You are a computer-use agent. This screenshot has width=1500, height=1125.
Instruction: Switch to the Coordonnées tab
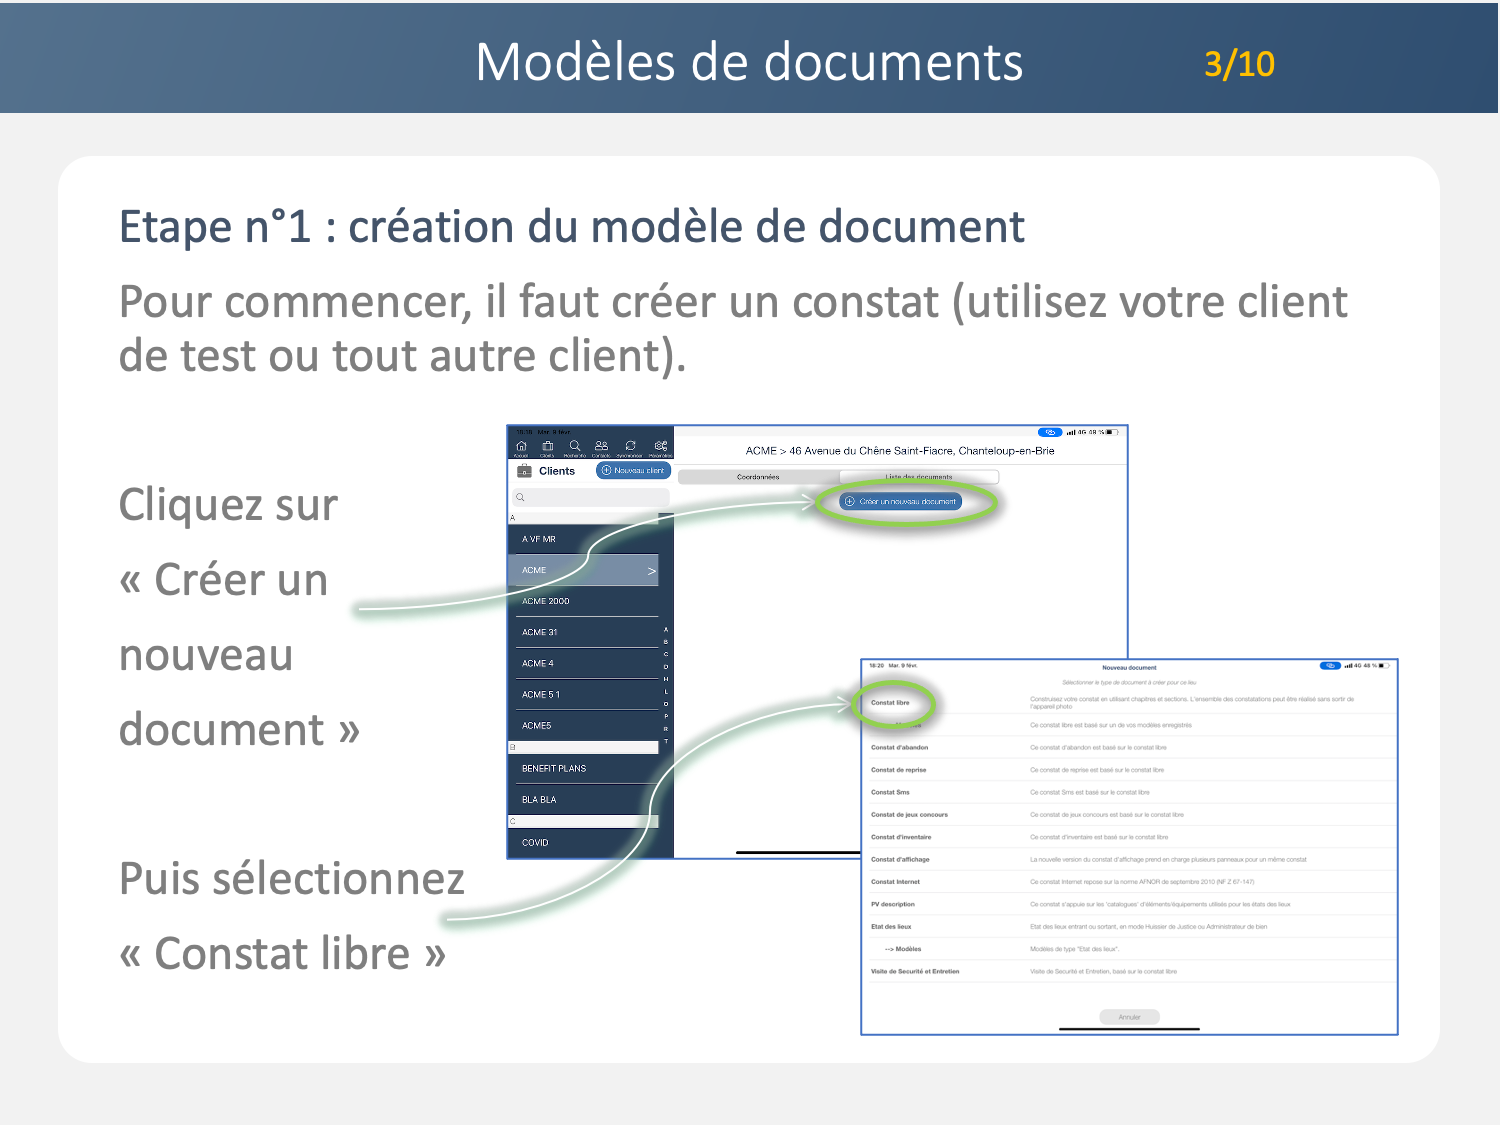[758, 477]
